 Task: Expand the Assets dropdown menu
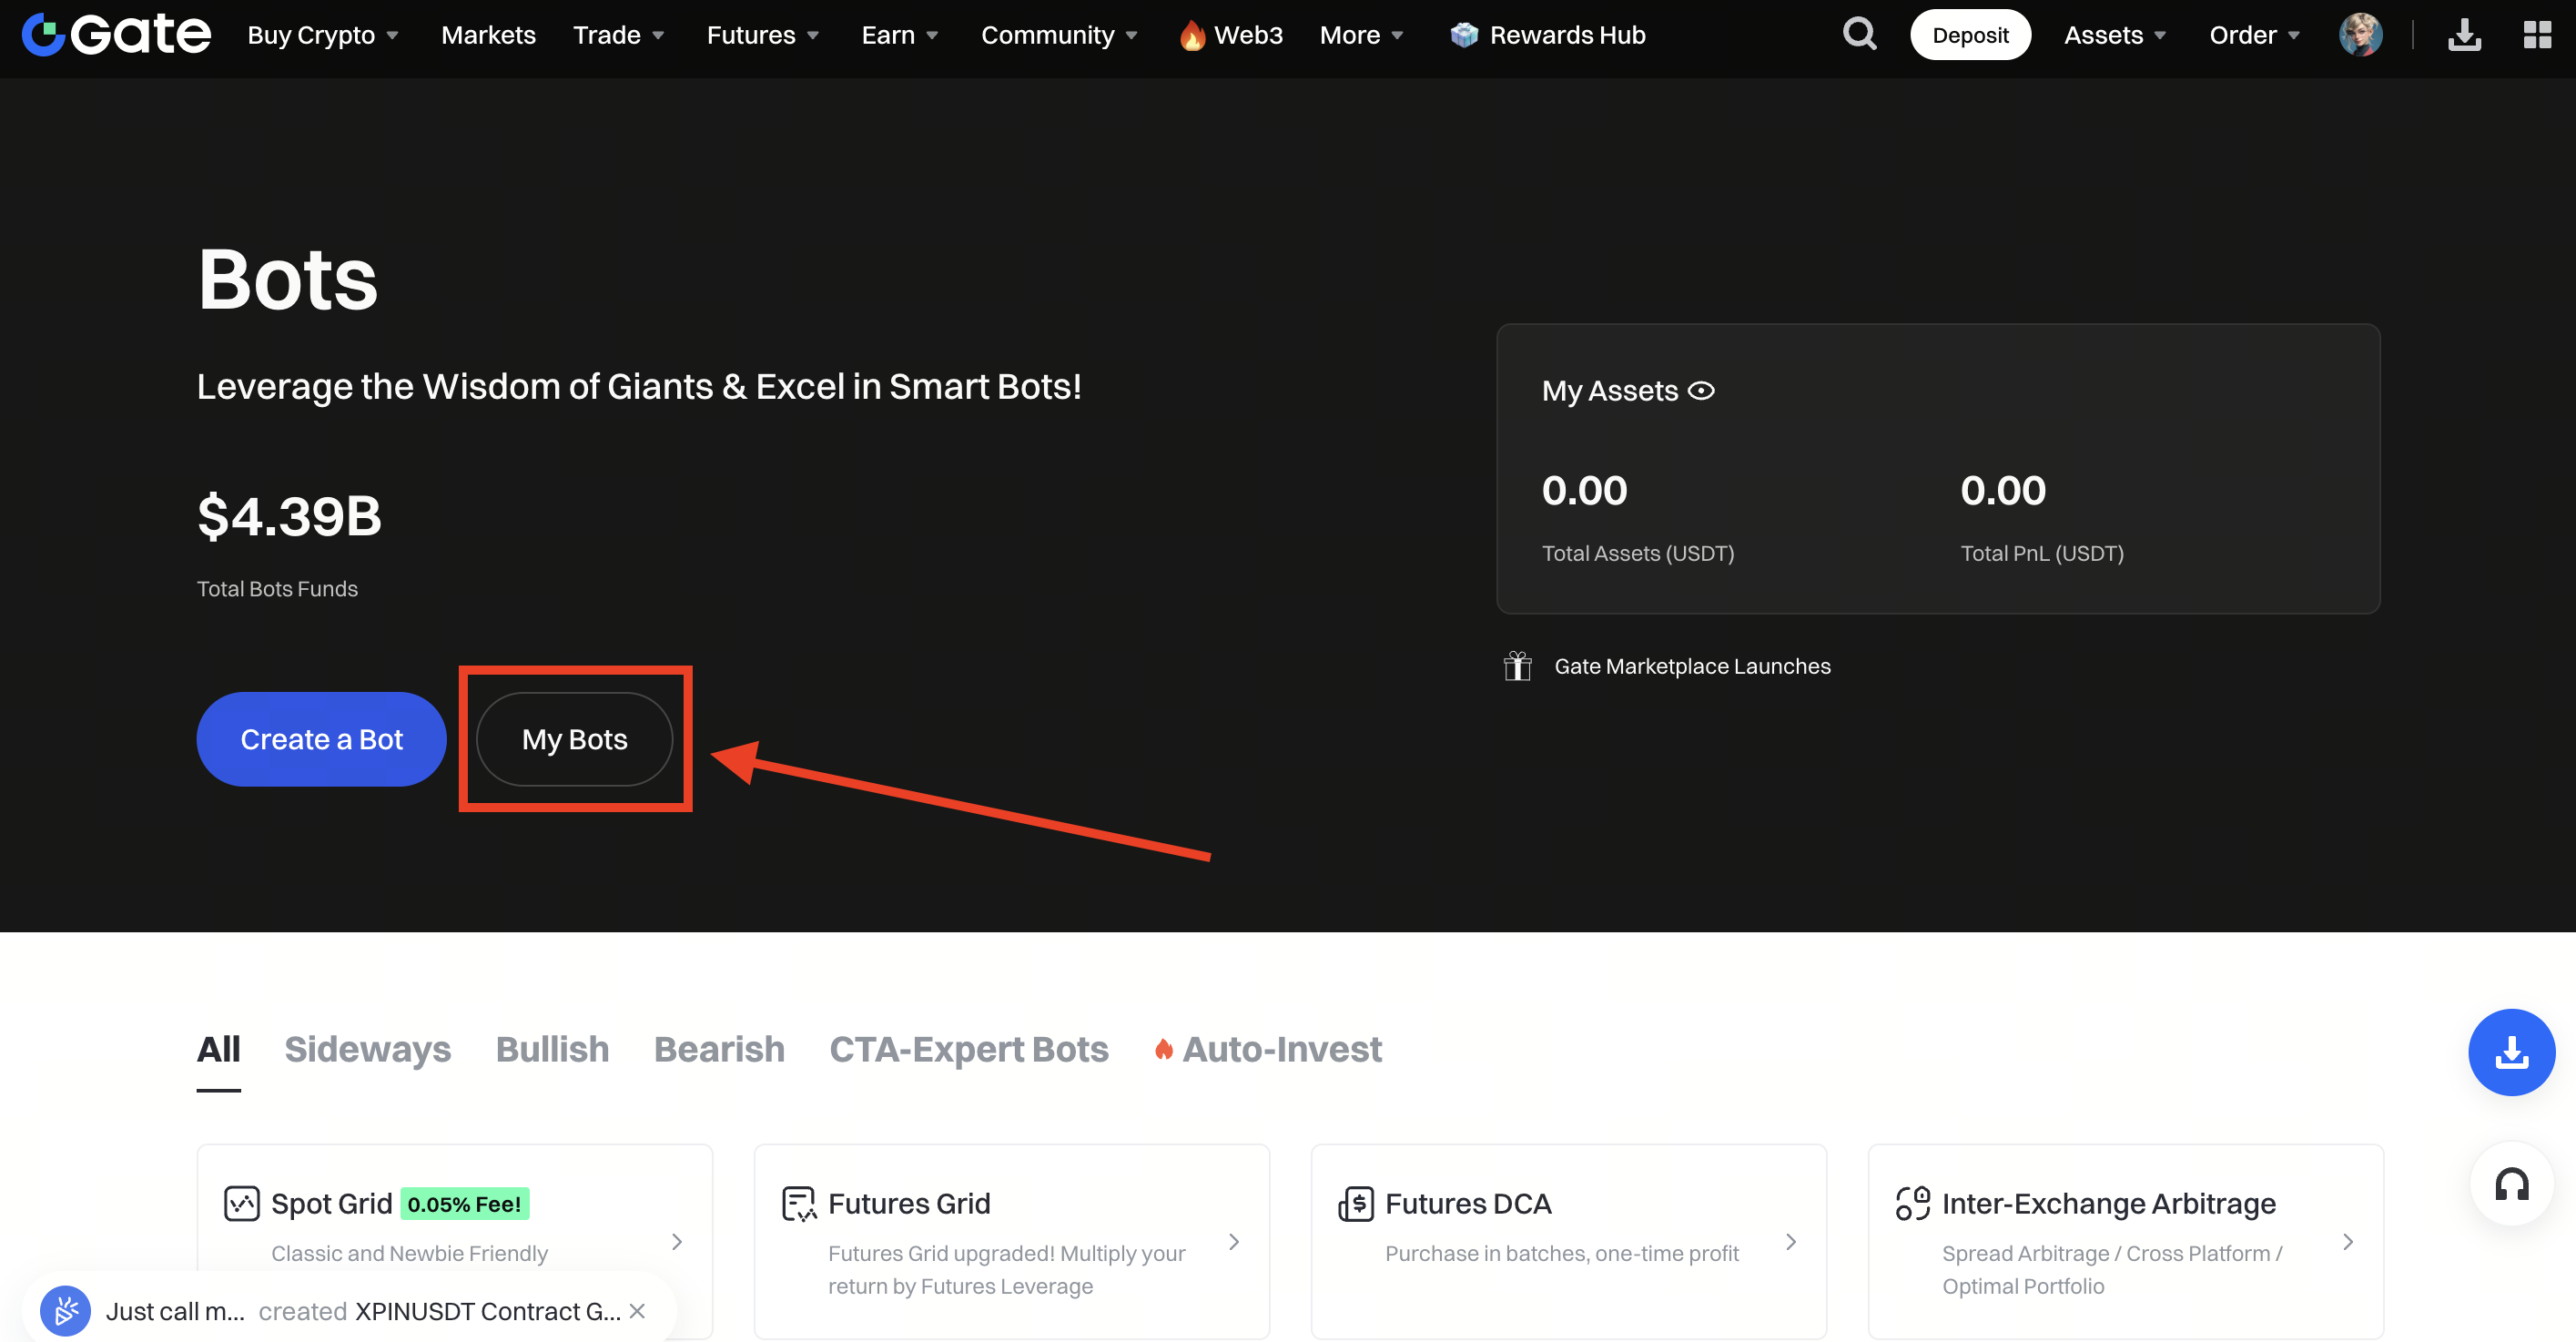(x=2114, y=35)
